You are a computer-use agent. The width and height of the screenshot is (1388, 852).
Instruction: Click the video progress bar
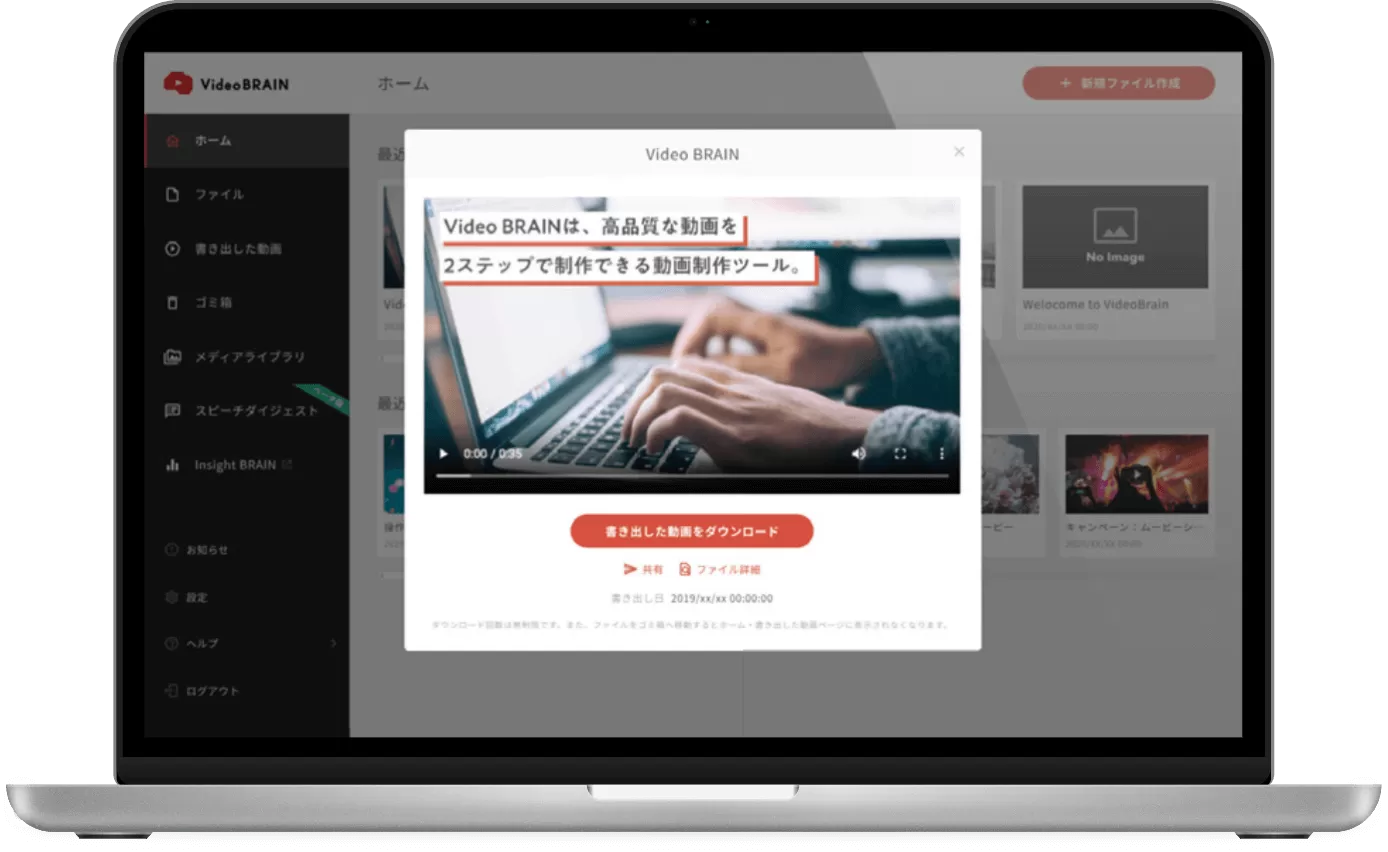(x=692, y=476)
